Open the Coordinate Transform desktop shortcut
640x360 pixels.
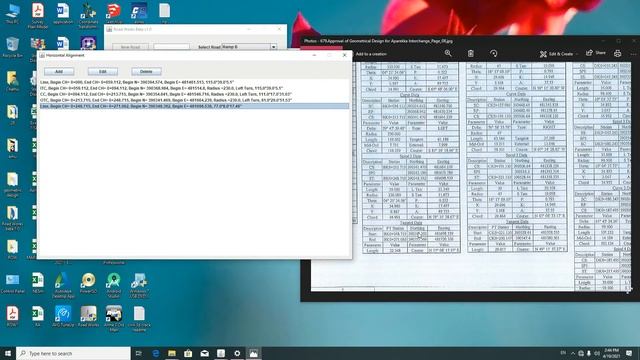click(x=88, y=16)
